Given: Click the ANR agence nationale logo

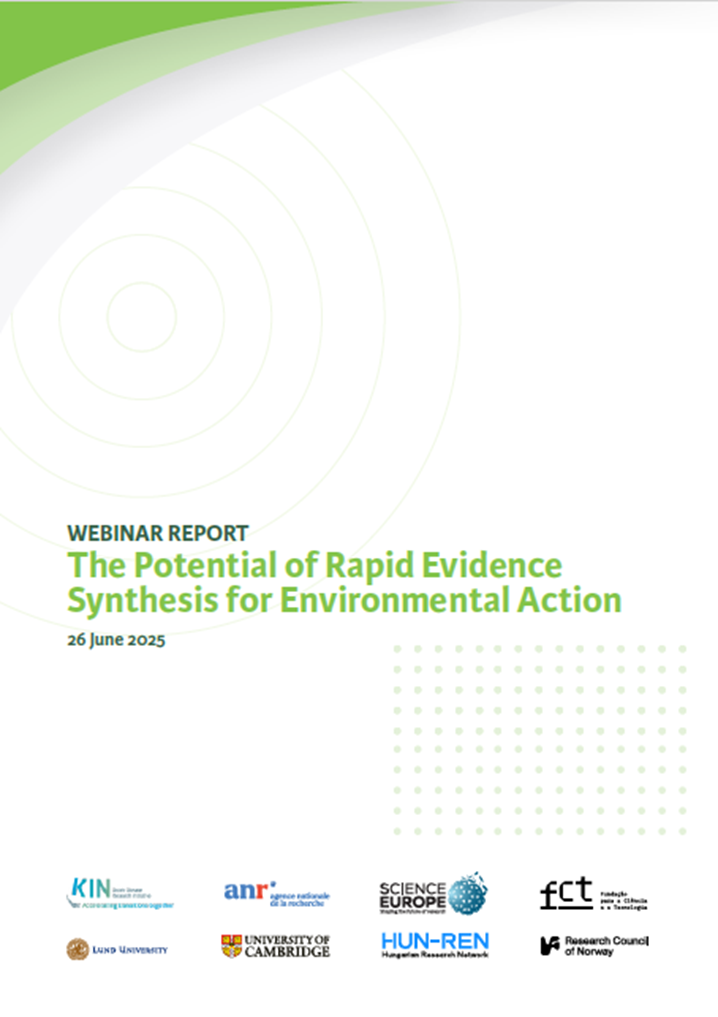Looking at the screenshot, I should 276,892.
